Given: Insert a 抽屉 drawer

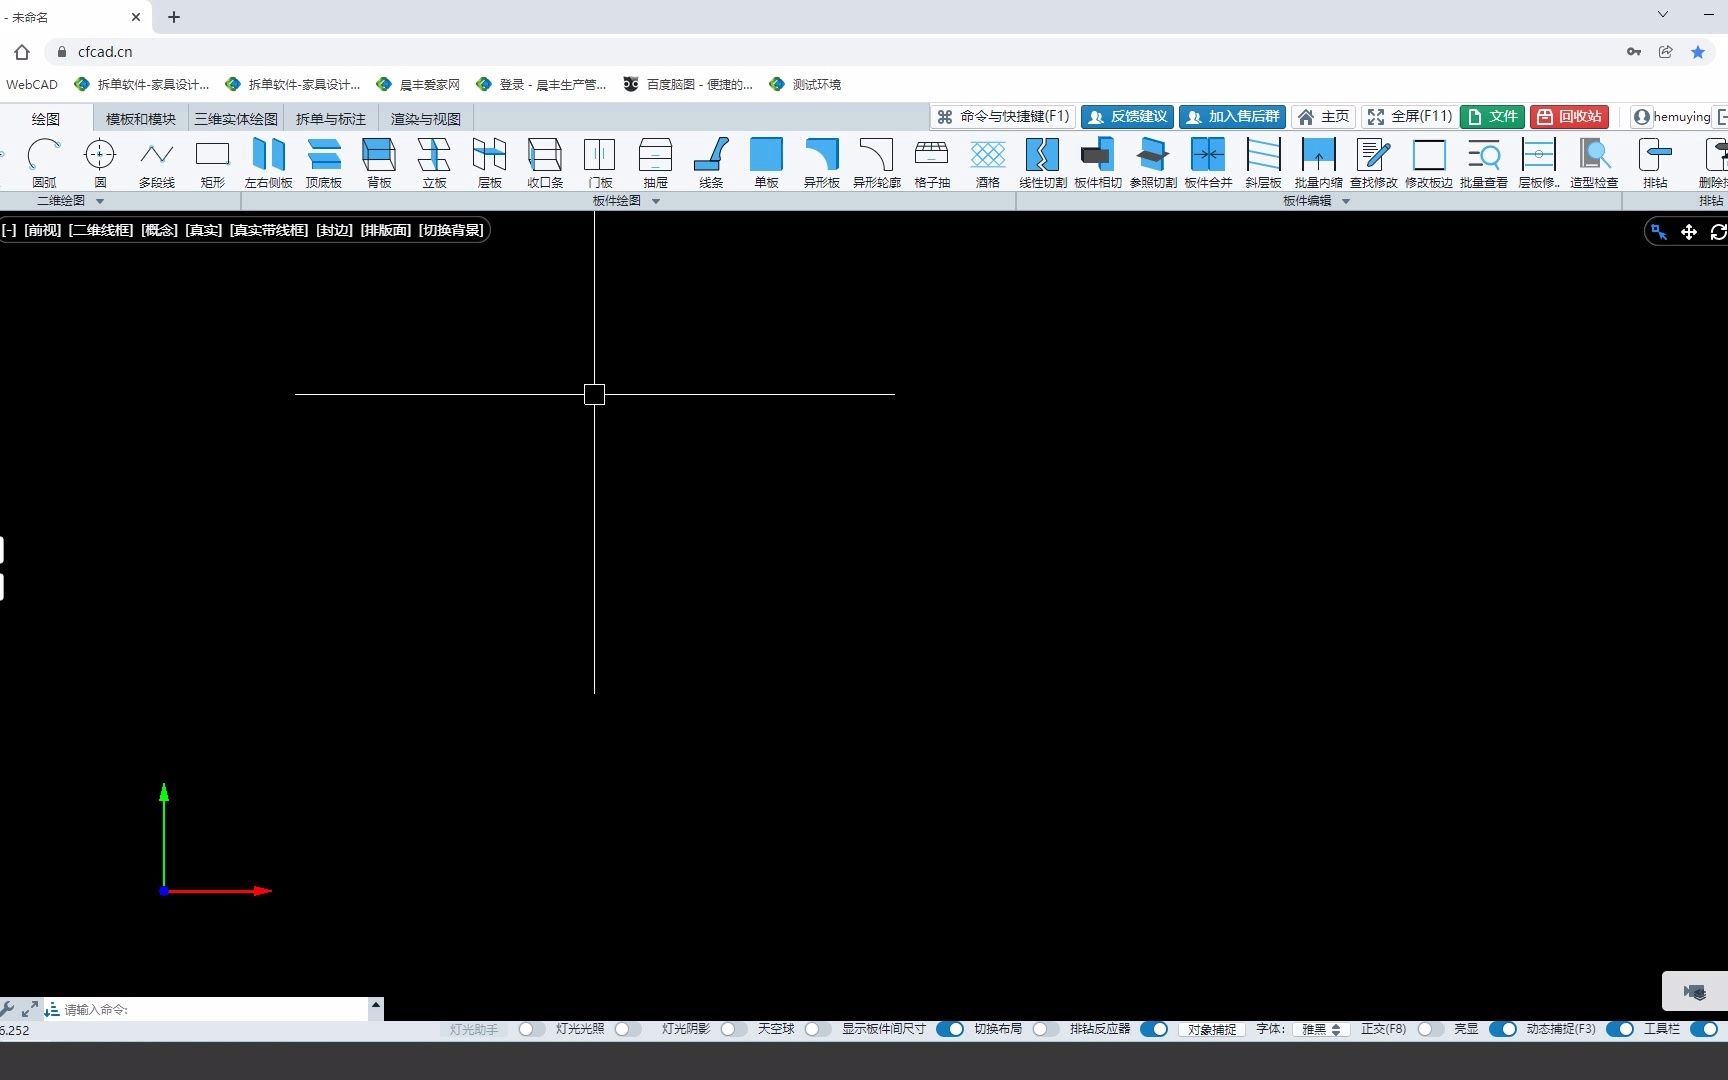Looking at the screenshot, I should click(655, 162).
